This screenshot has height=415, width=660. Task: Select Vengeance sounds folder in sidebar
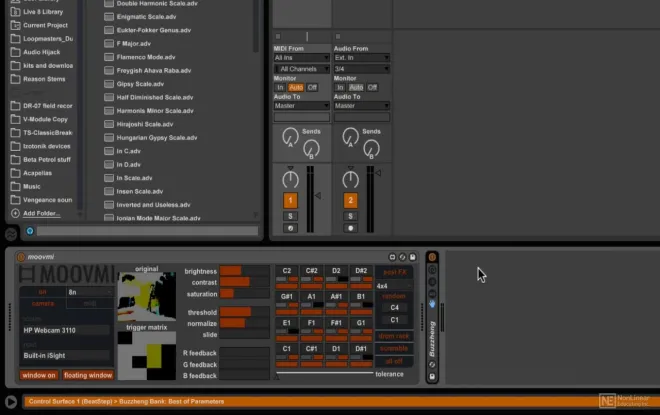click(41, 200)
